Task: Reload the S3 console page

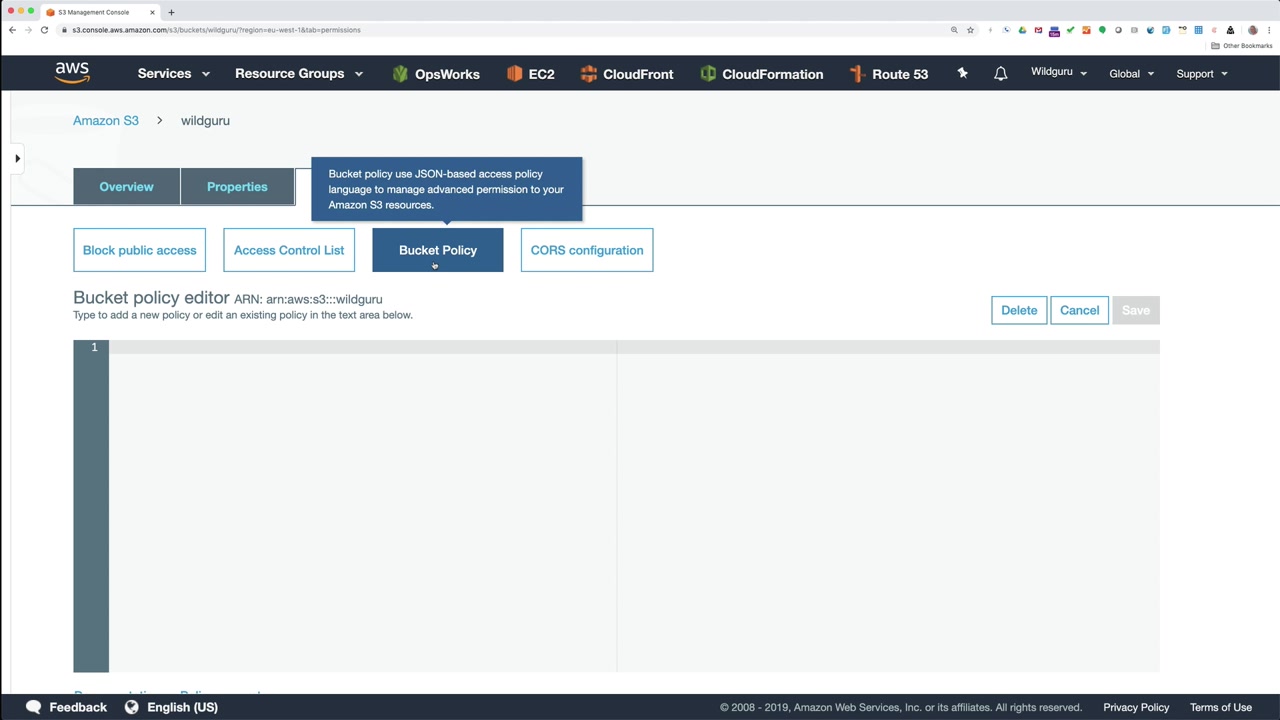Action: tap(44, 30)
